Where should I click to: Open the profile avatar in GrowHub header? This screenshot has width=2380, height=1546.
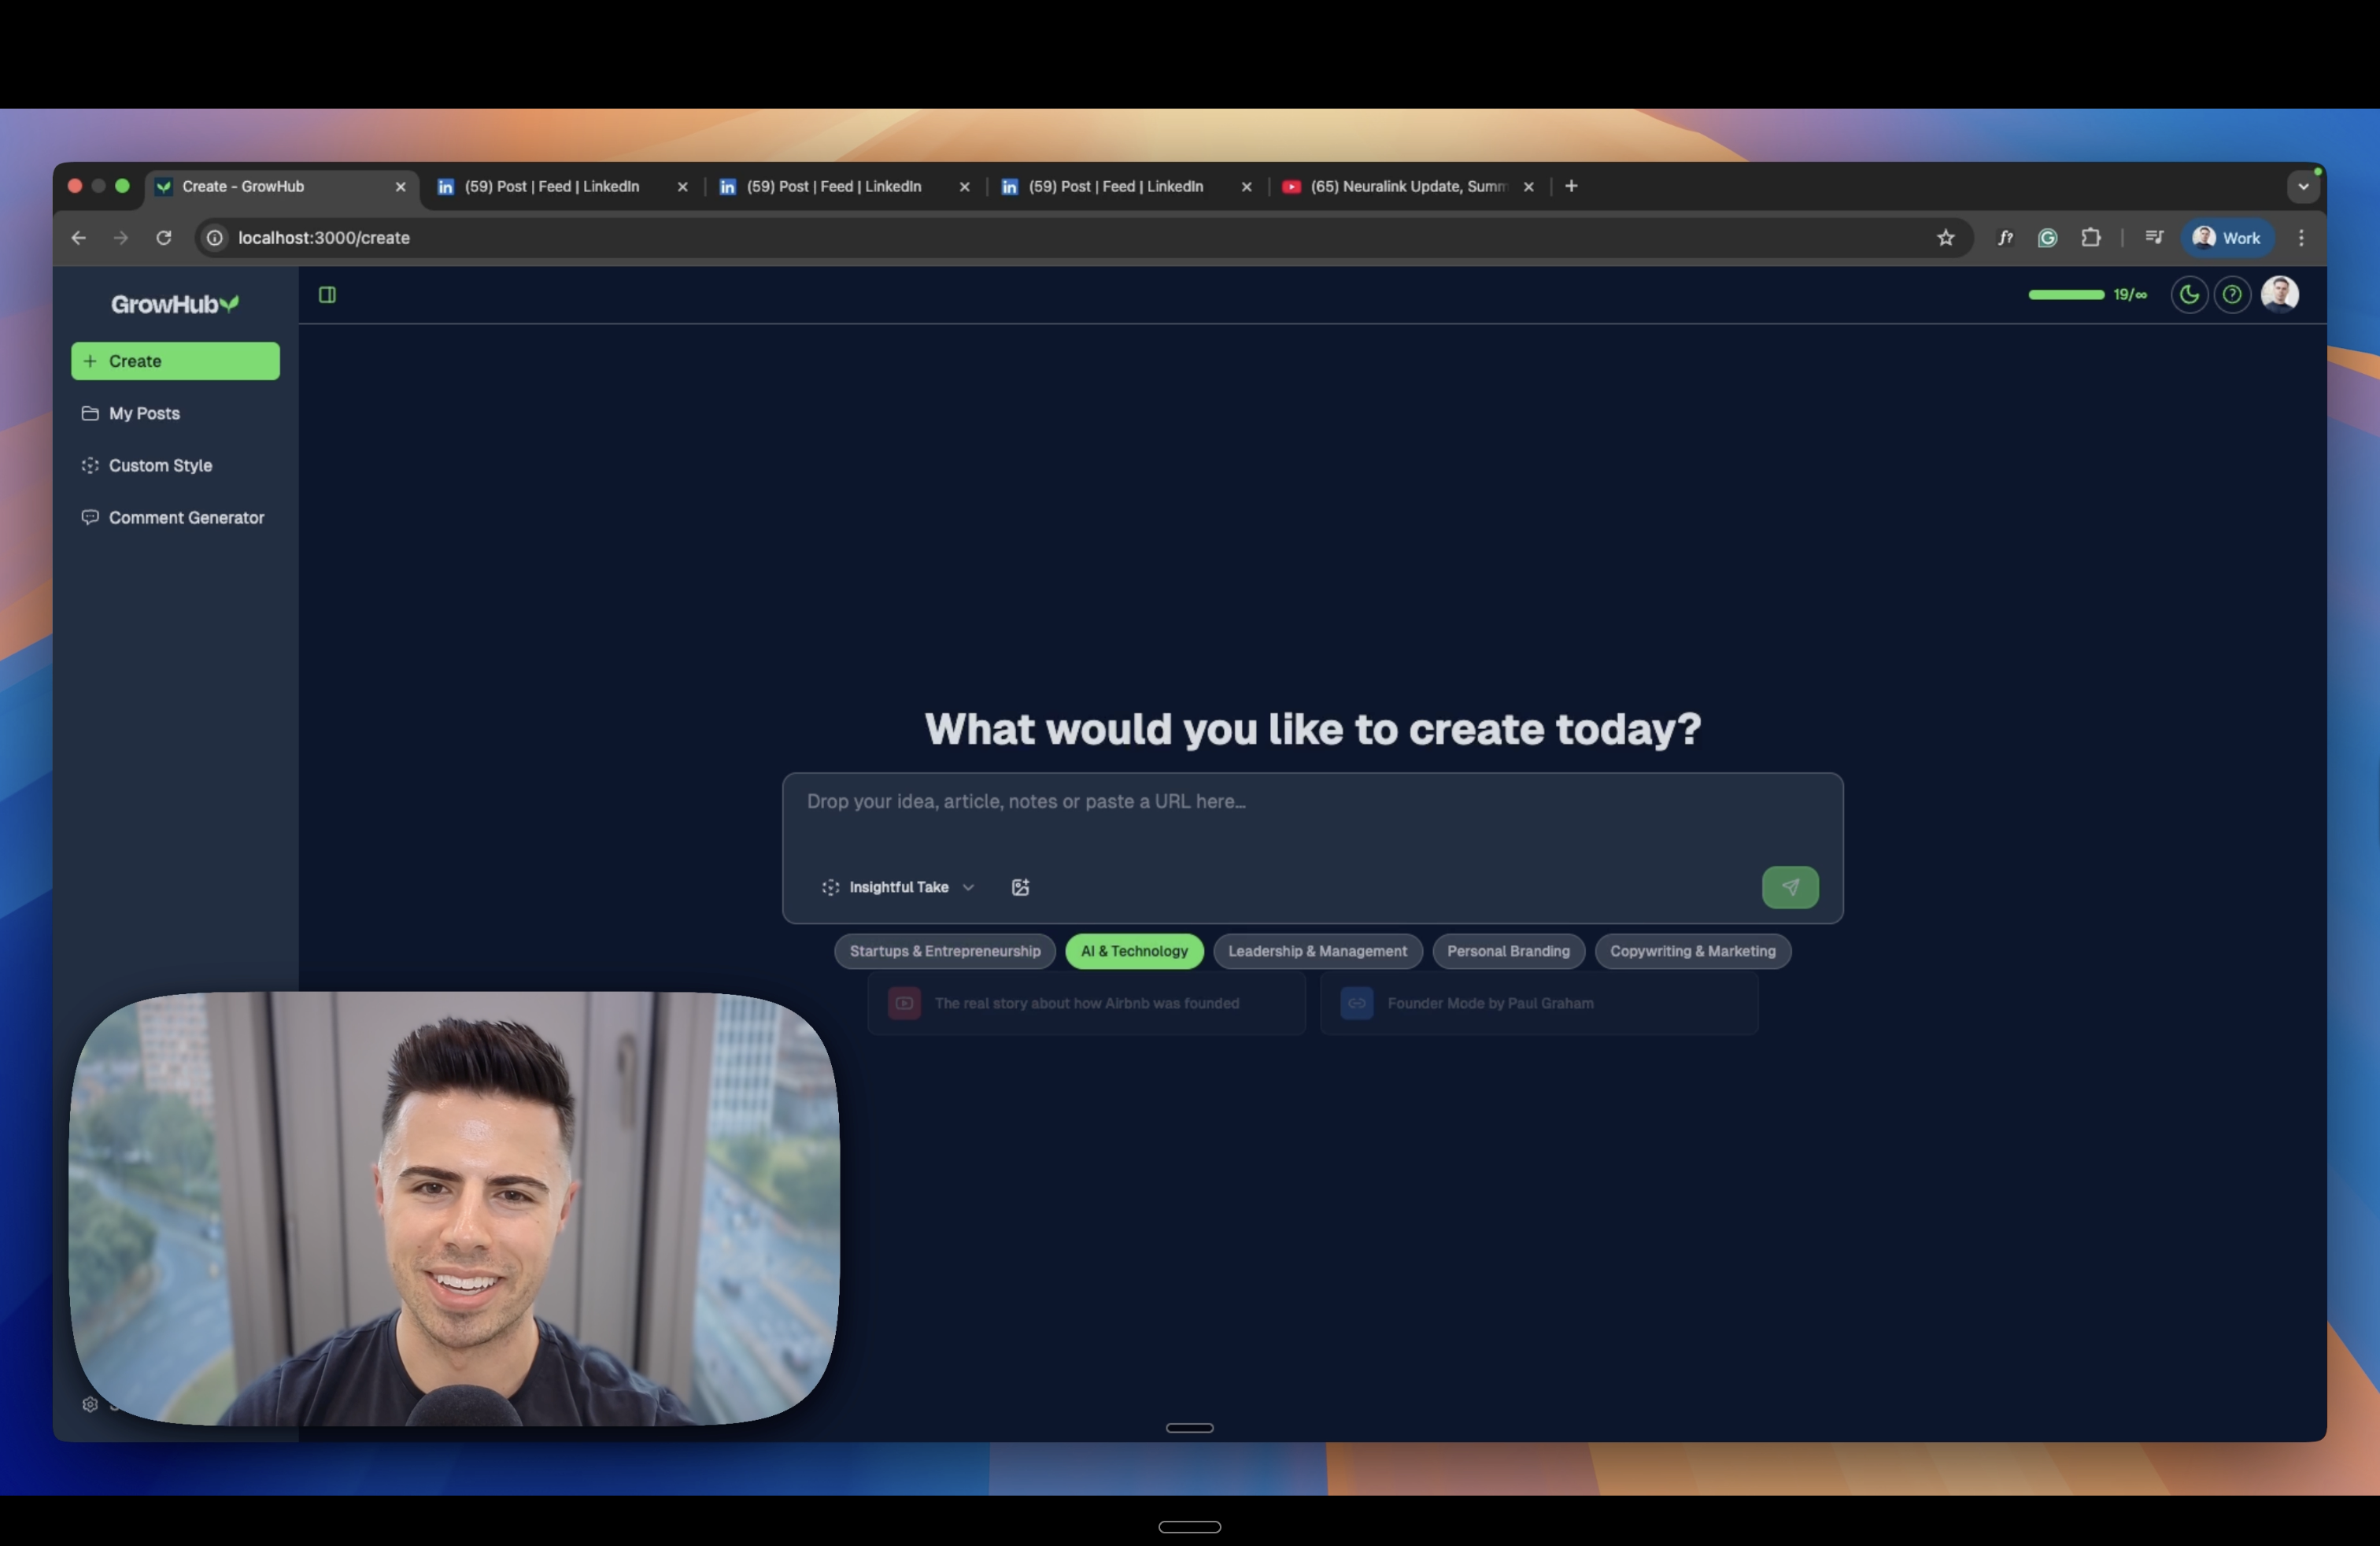click(x=2280, y=294)
